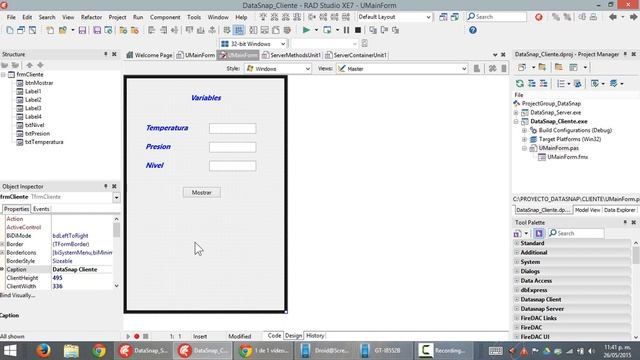
Task: Click the Move Down arrow in Structure panel
Action: pos(40,65)
